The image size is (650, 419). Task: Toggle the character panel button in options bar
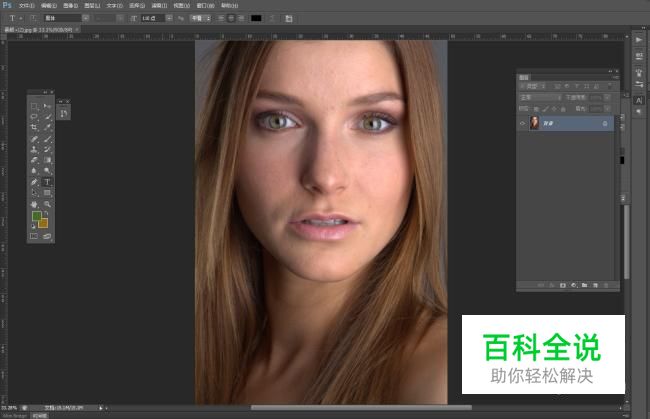(289, 18)
